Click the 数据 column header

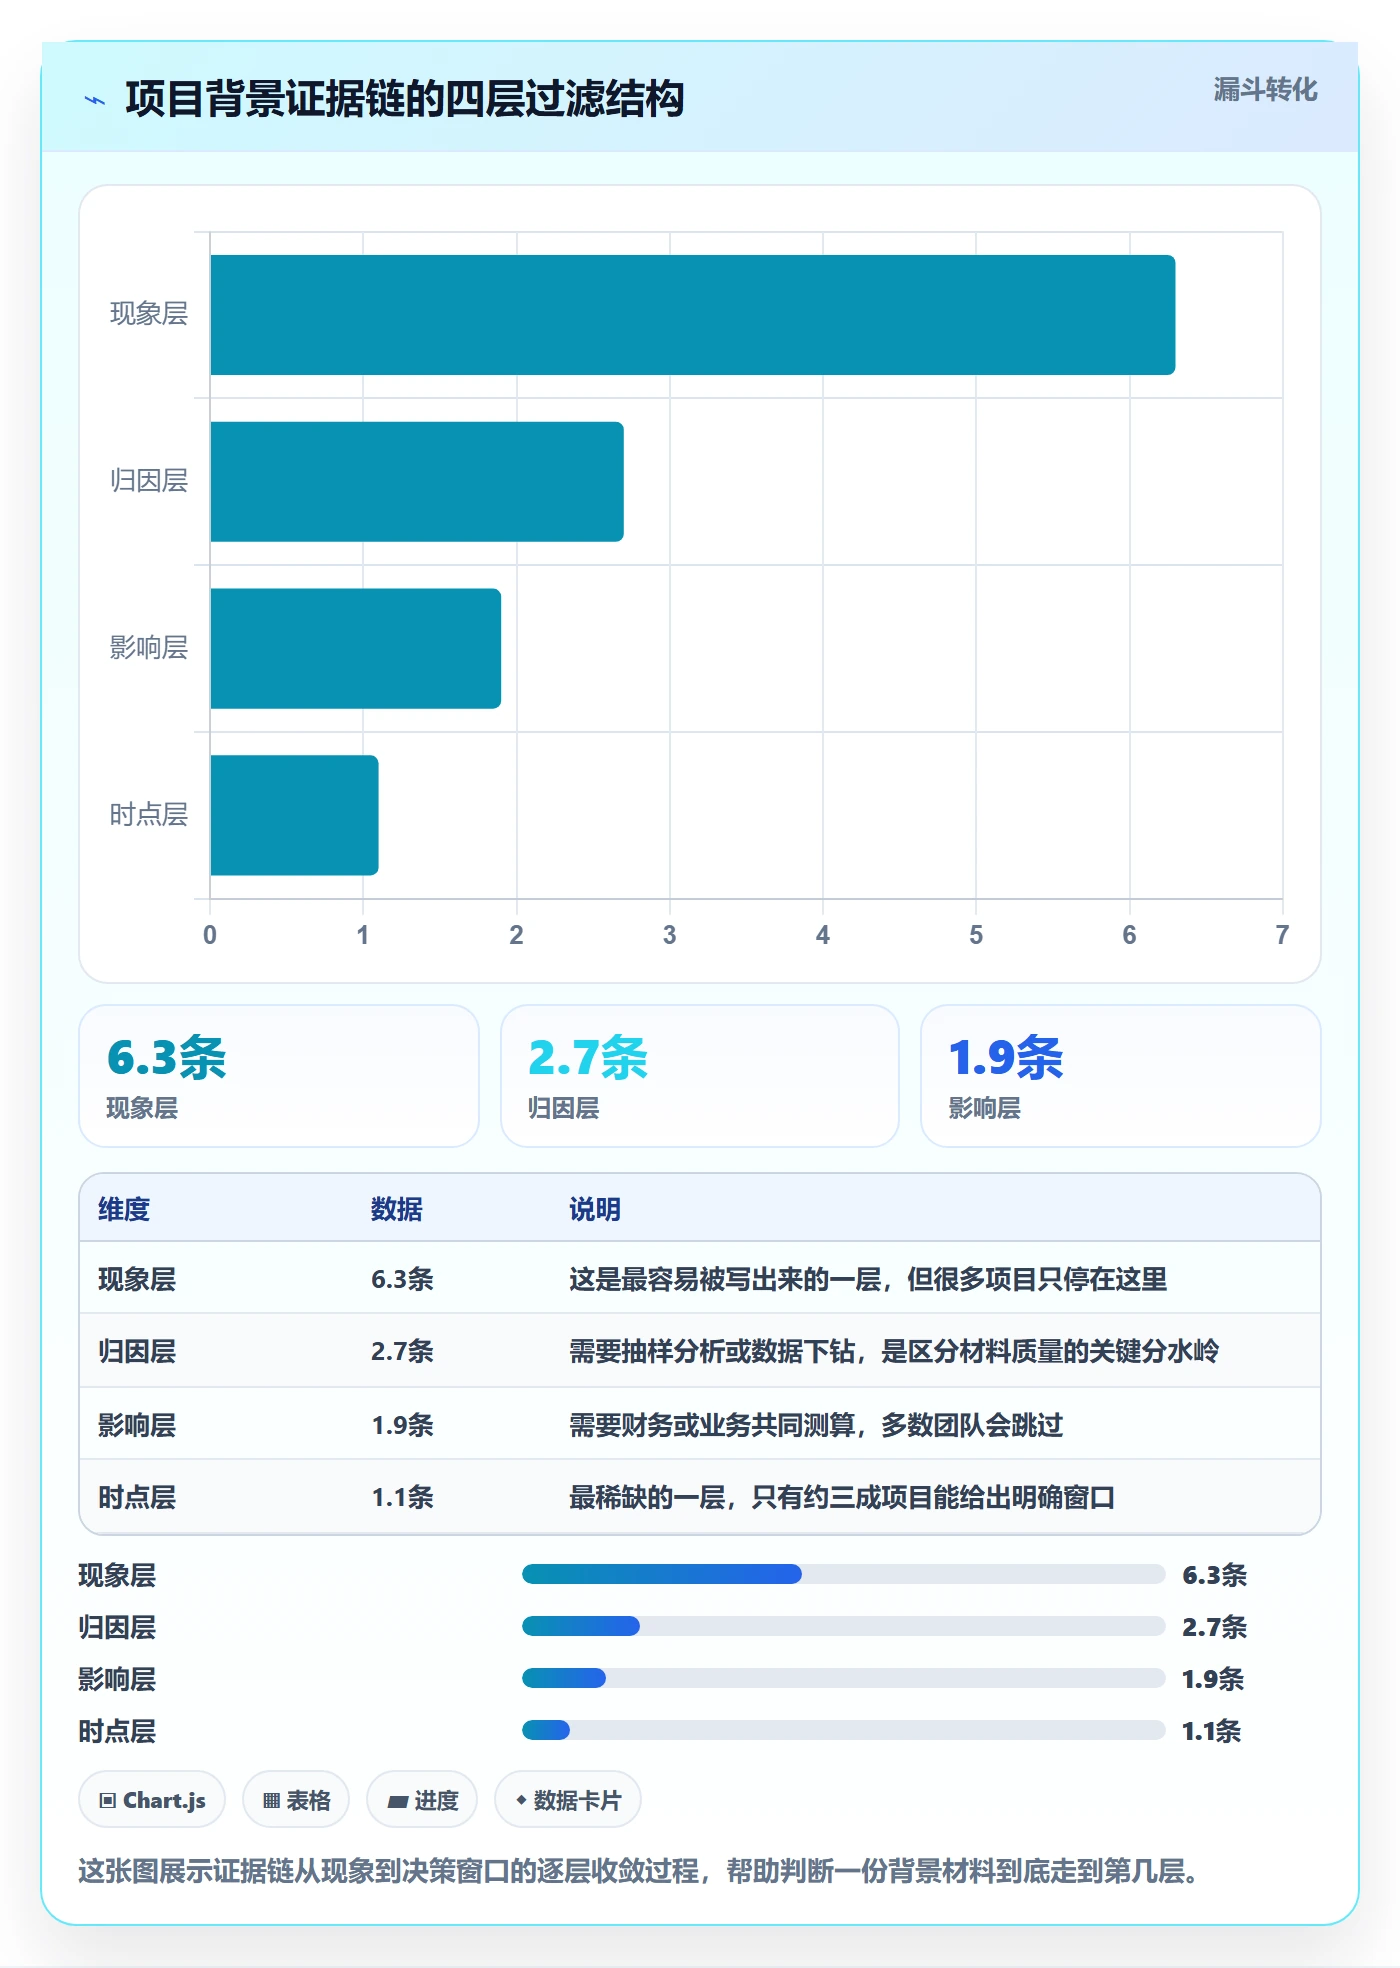[397, 1209]
